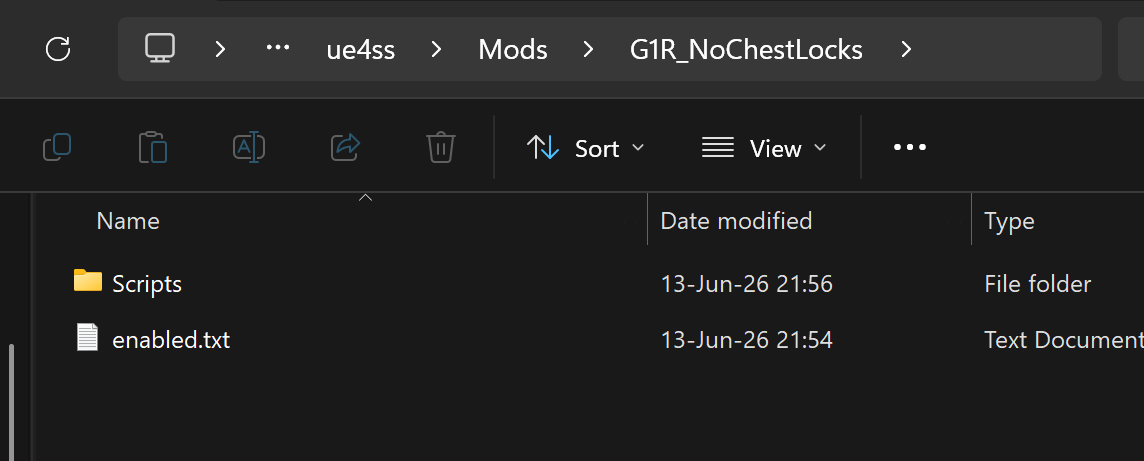This screenshot has width=1144, height=461.
Task: Open the Sort dropdown menu
Action: pyautogui.click(x=585, y=148)
